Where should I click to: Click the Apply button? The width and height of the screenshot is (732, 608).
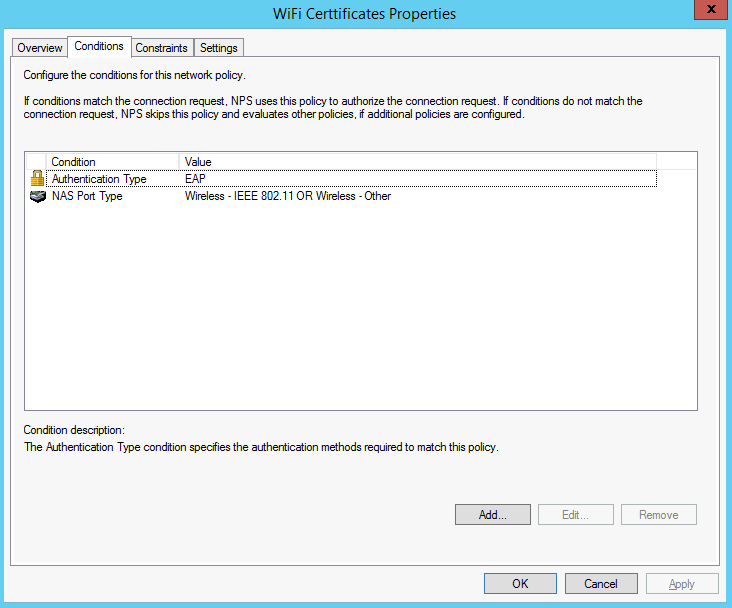point(682,584)
